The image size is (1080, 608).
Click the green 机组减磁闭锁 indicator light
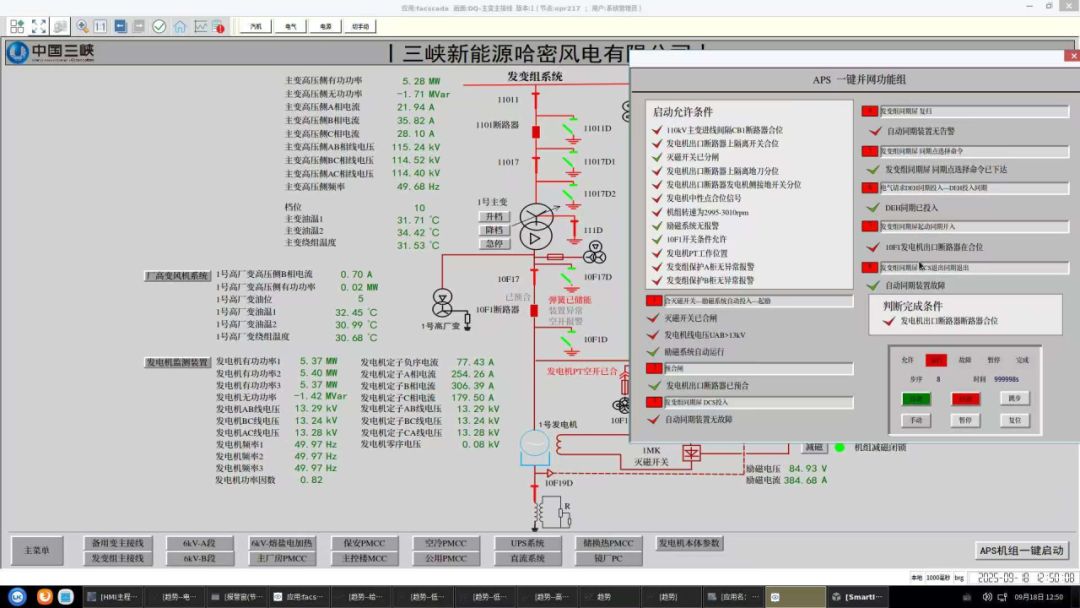tap(840, 448)
